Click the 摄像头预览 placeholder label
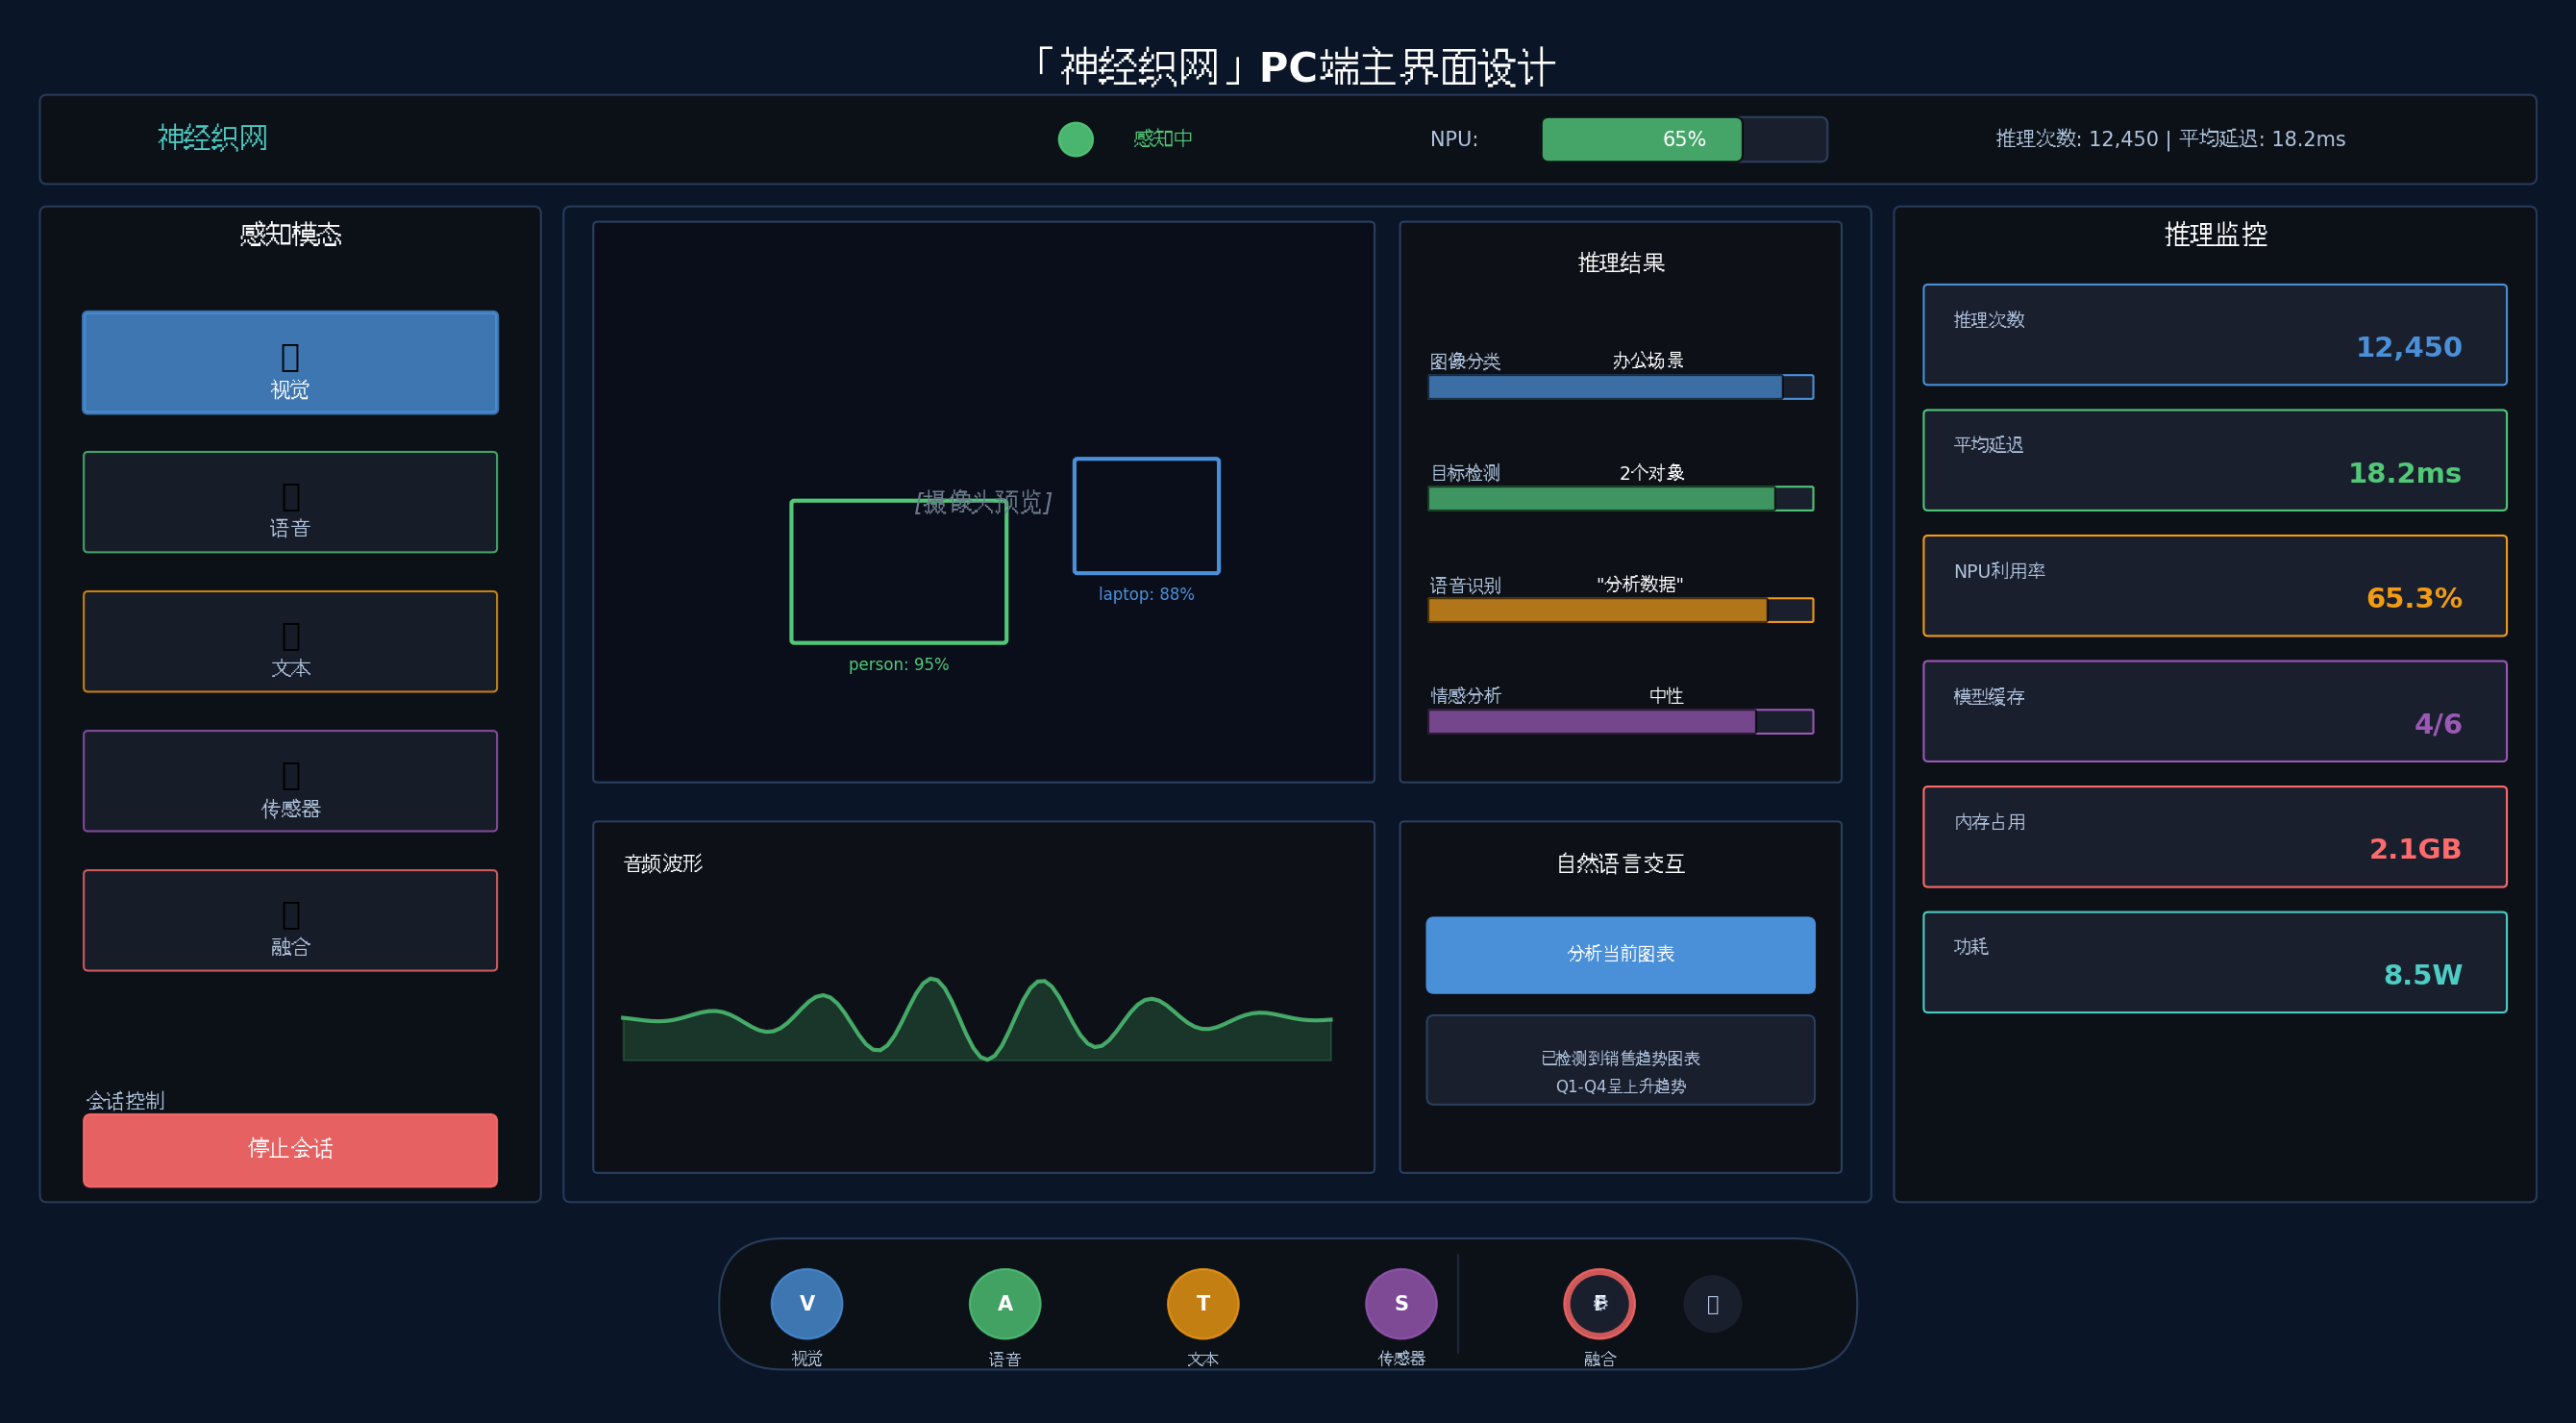Viewport: 2576px width, 1423px height. 983,502
